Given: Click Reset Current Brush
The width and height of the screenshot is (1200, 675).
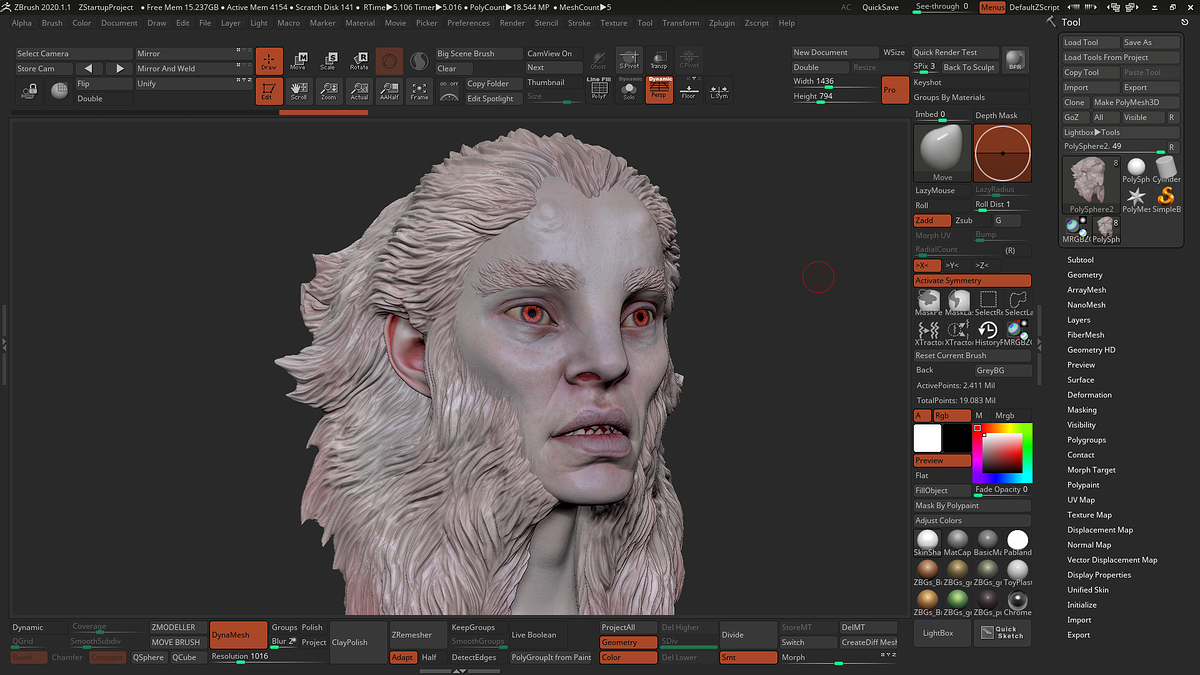Looking at the screenshot, I should tap(971, 355).
